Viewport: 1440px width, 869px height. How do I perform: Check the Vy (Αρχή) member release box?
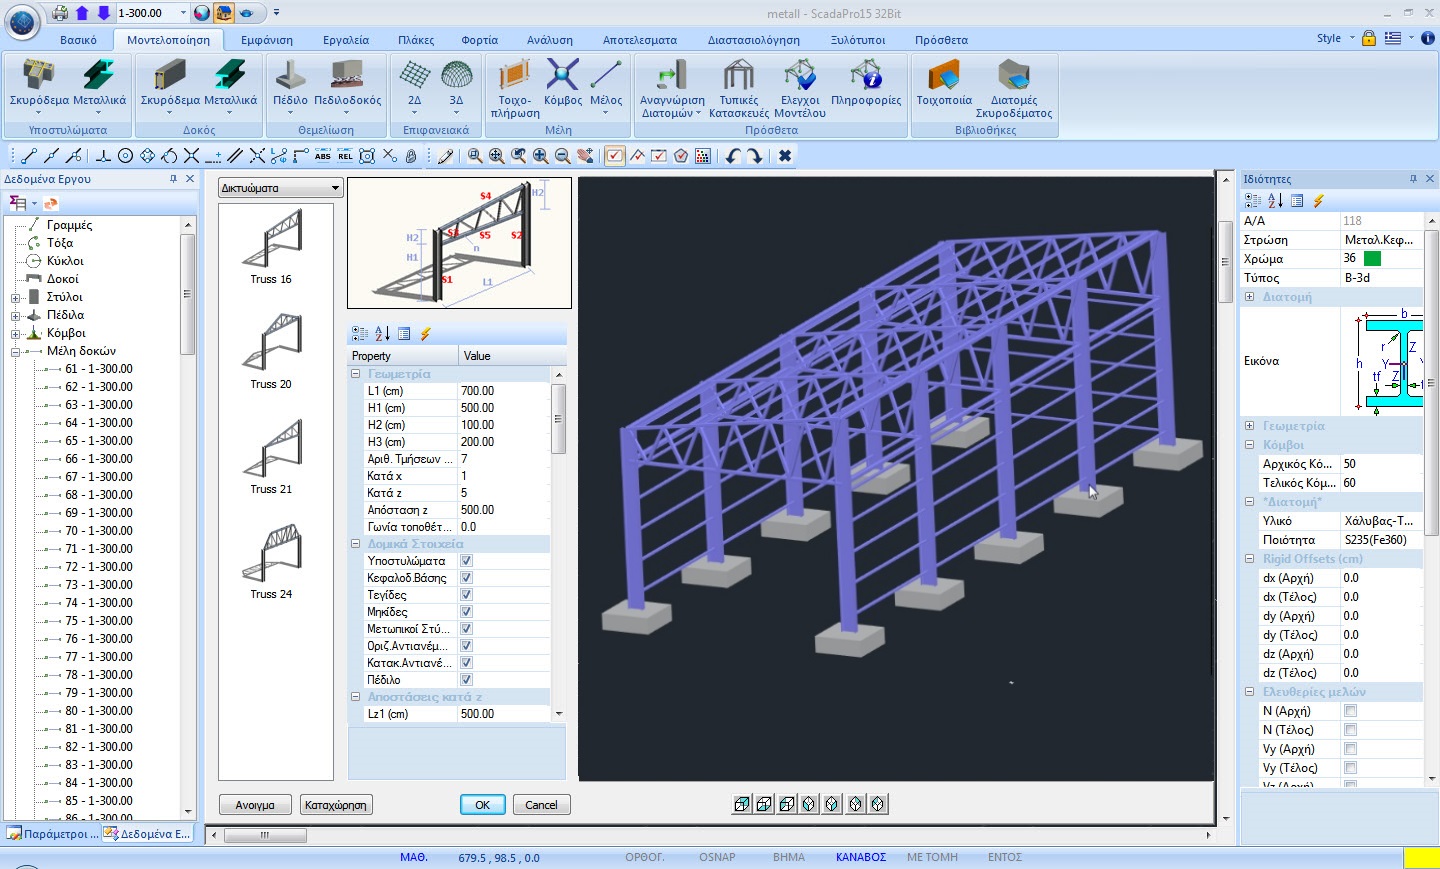(1350, 749)
